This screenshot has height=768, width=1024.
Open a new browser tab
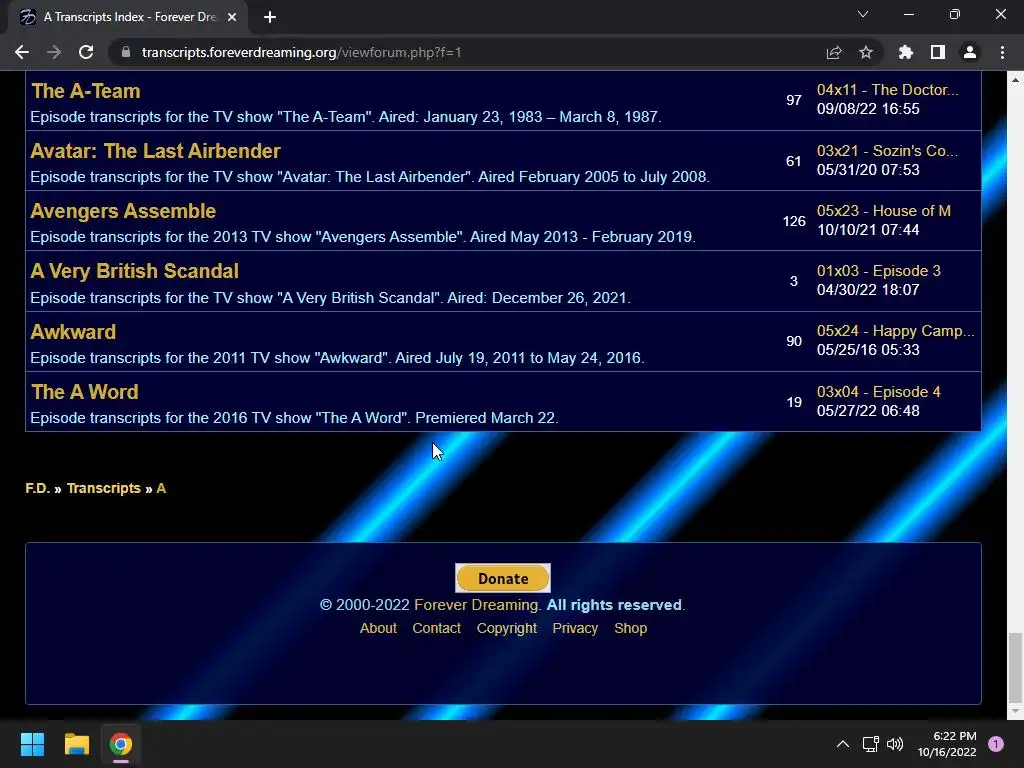[x=270, y=17]
